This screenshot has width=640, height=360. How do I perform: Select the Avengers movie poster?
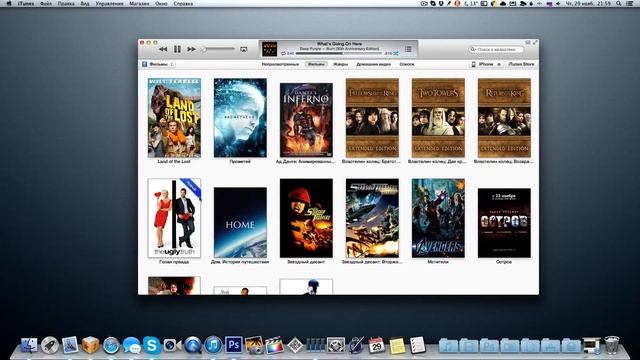pos(438,218)
